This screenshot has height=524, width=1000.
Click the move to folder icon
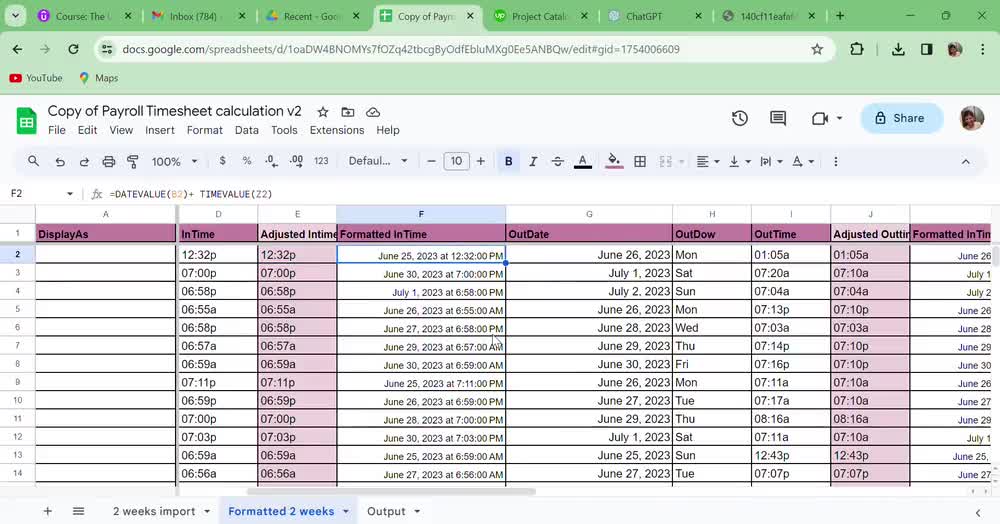[348, 112]
